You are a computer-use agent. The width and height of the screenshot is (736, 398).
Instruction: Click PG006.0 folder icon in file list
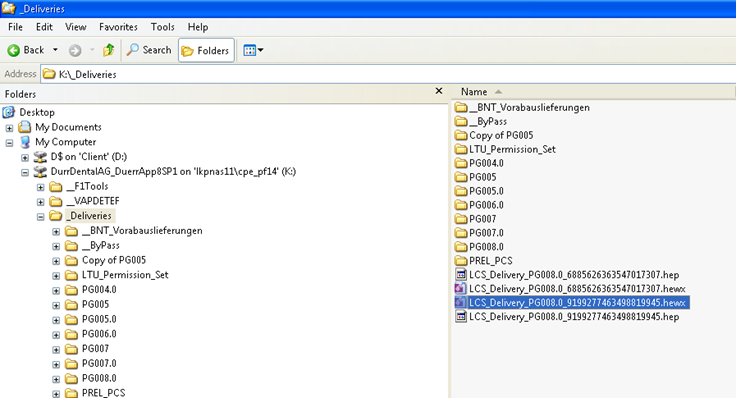(x=461, y=205)
